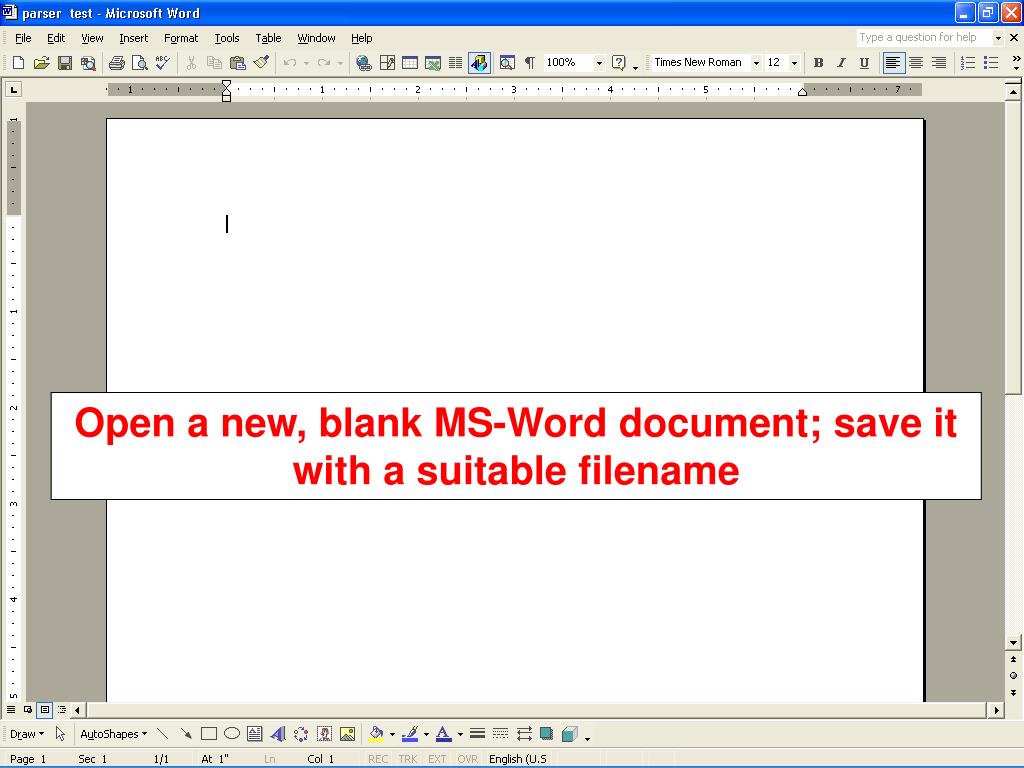Insert WordArt from the Drawing toolbar

278,734
